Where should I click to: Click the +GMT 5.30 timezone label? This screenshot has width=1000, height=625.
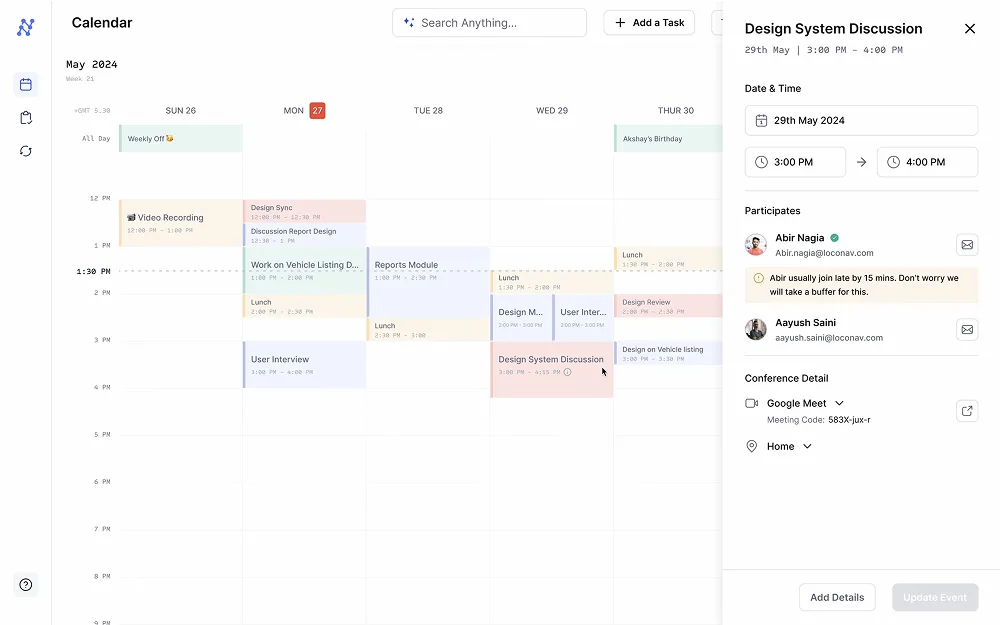pyautogui.click(x=92, y=110)
